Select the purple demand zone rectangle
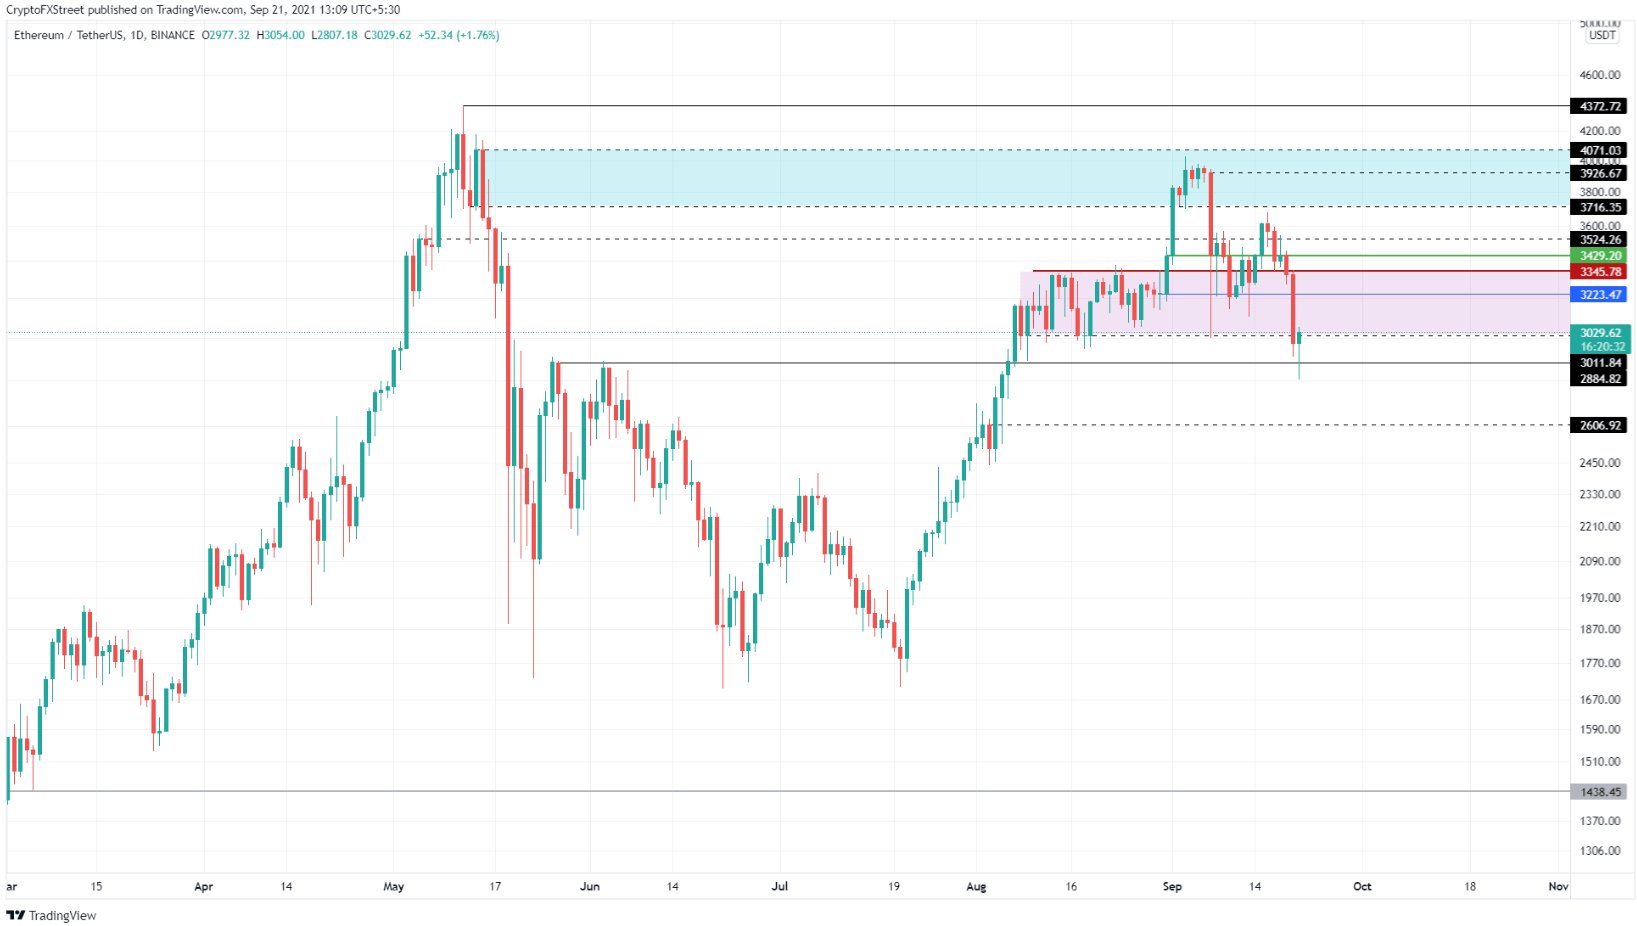 click(1295, 303)
